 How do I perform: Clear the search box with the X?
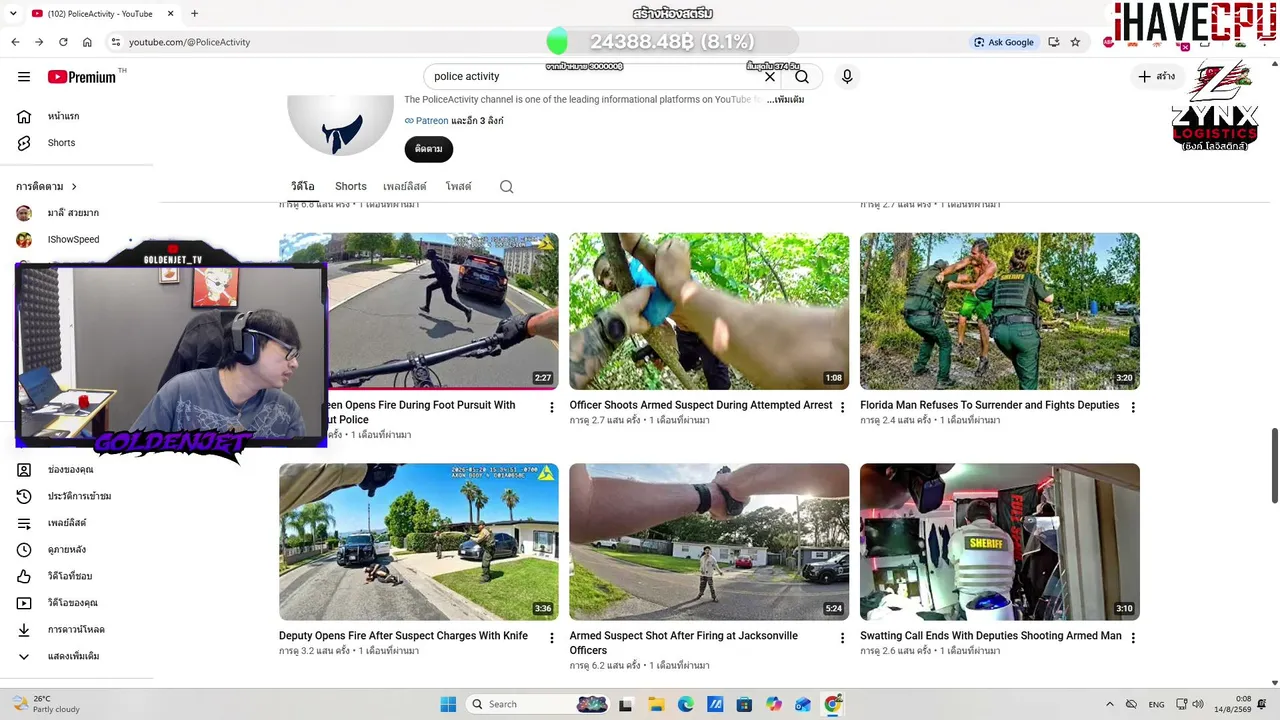pyautogui.click(x=770, y=77)
